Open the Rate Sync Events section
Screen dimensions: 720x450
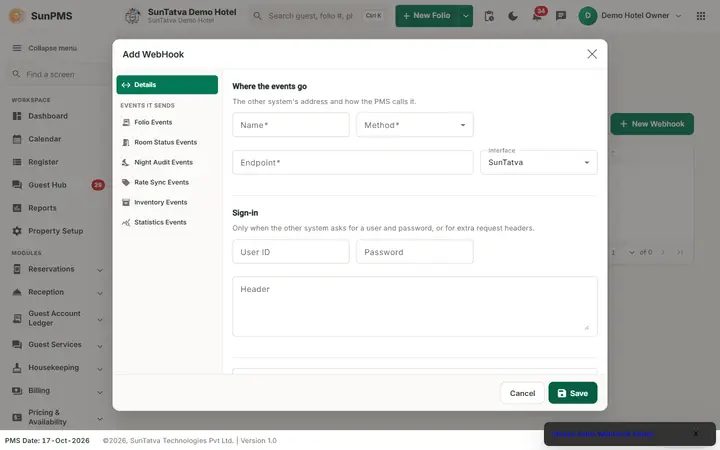click(167, 182)
